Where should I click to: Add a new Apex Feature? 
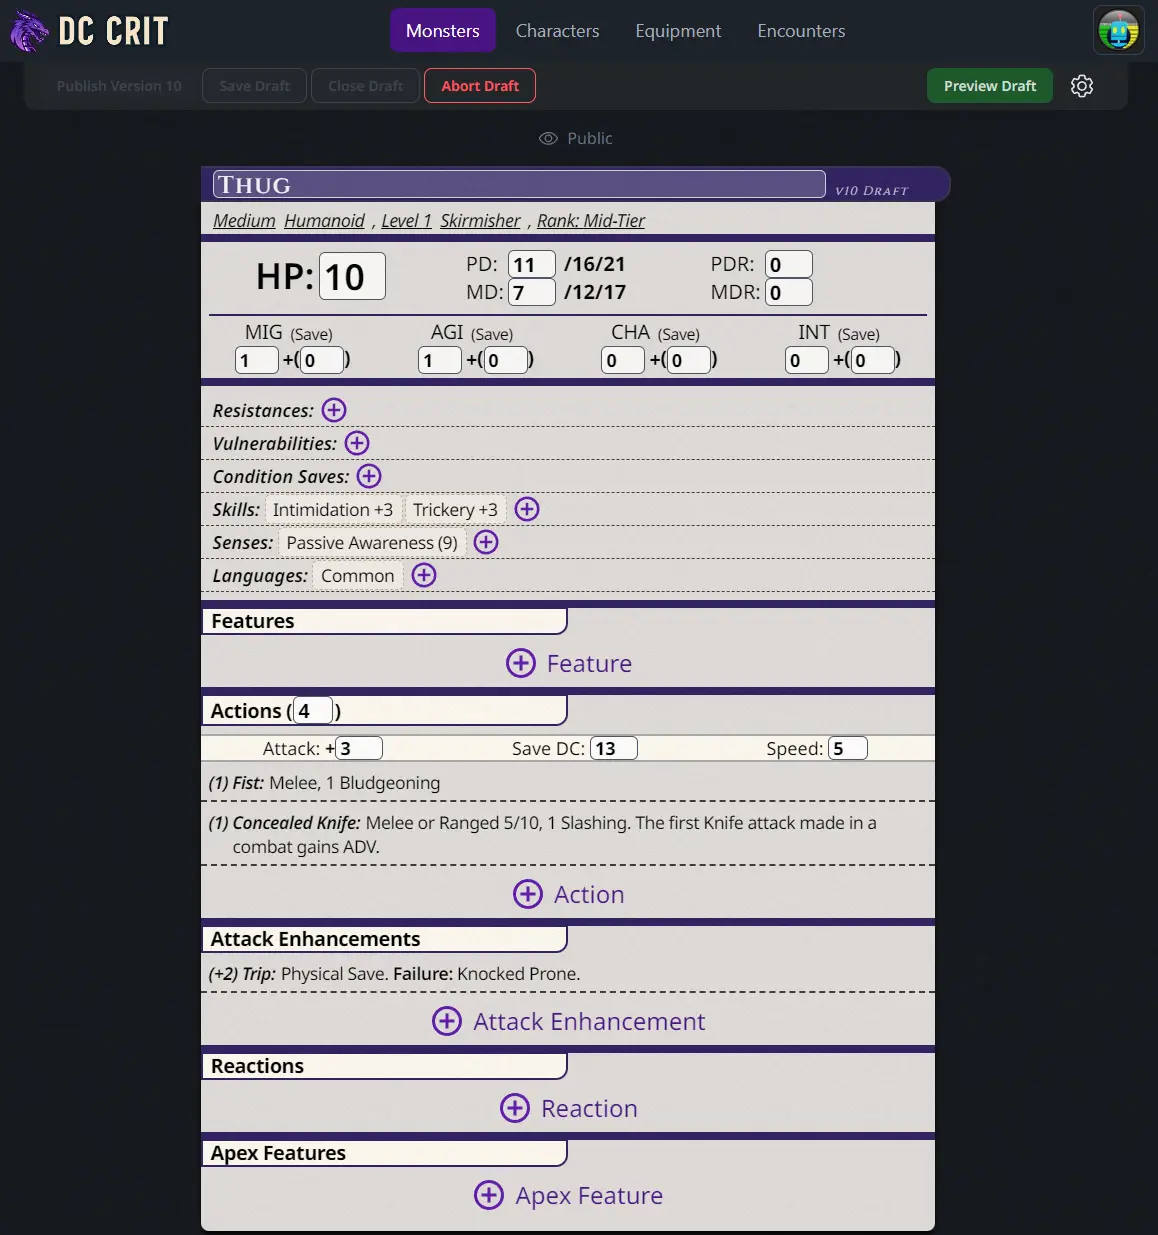tap(568, 1195)
